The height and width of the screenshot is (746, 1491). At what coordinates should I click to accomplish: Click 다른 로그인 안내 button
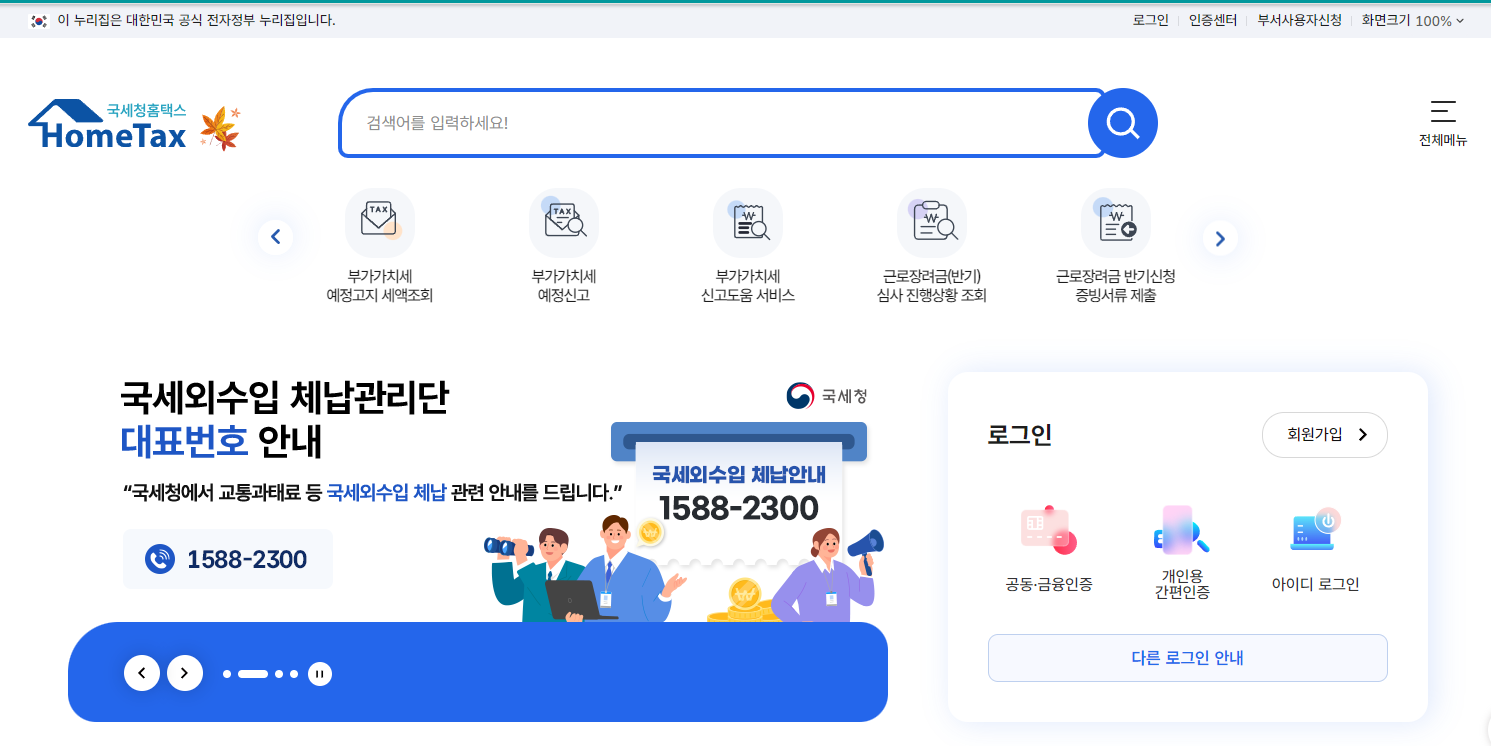pyautogui.click(x=1188, y=658)
